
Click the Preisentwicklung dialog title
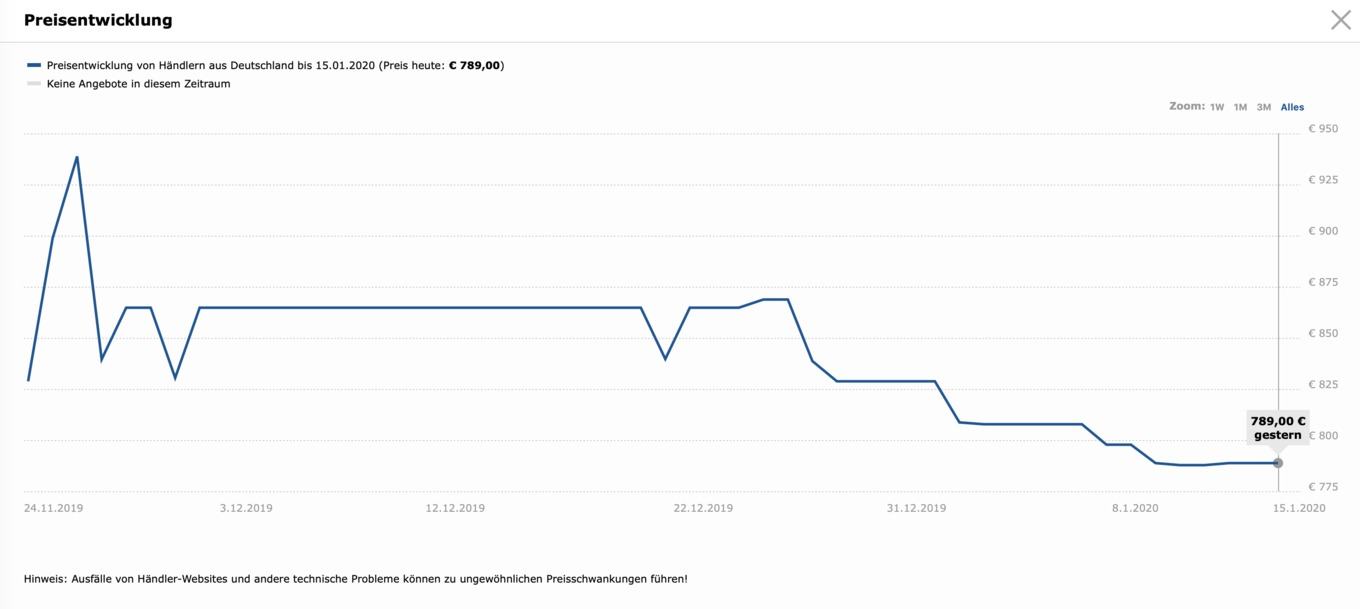coord(98,20)
